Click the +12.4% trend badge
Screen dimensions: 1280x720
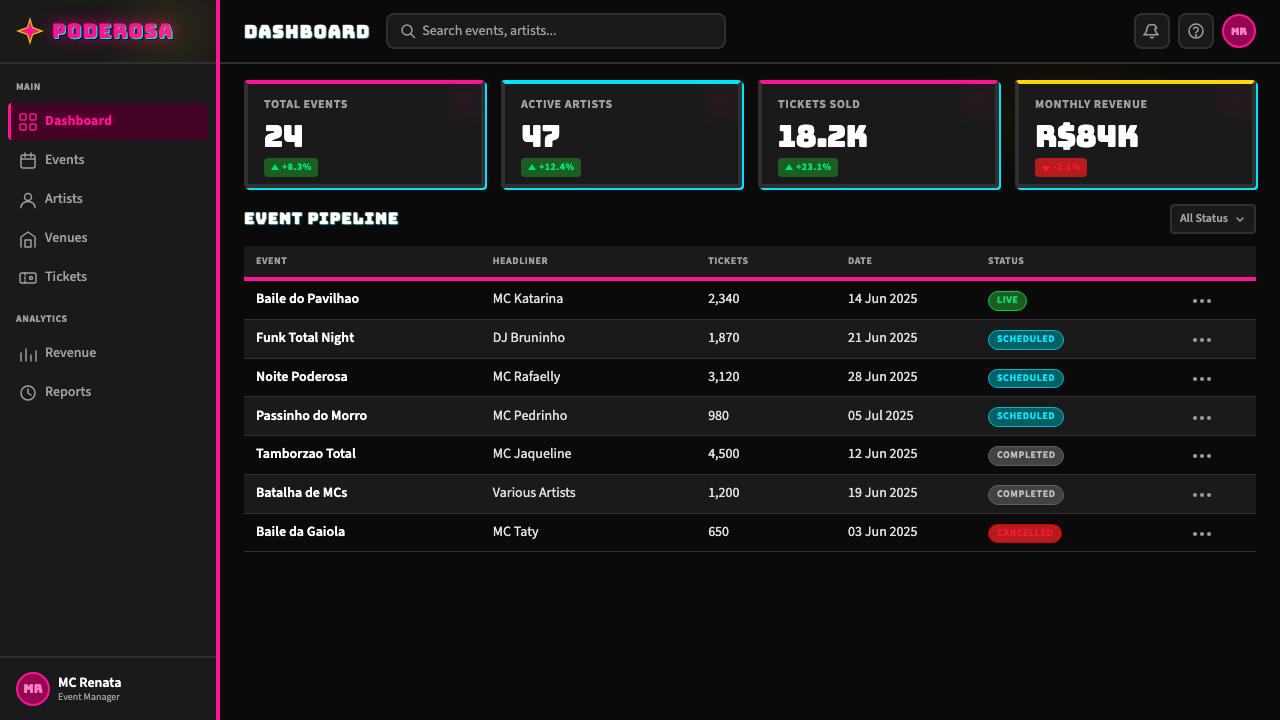(551, 167)
